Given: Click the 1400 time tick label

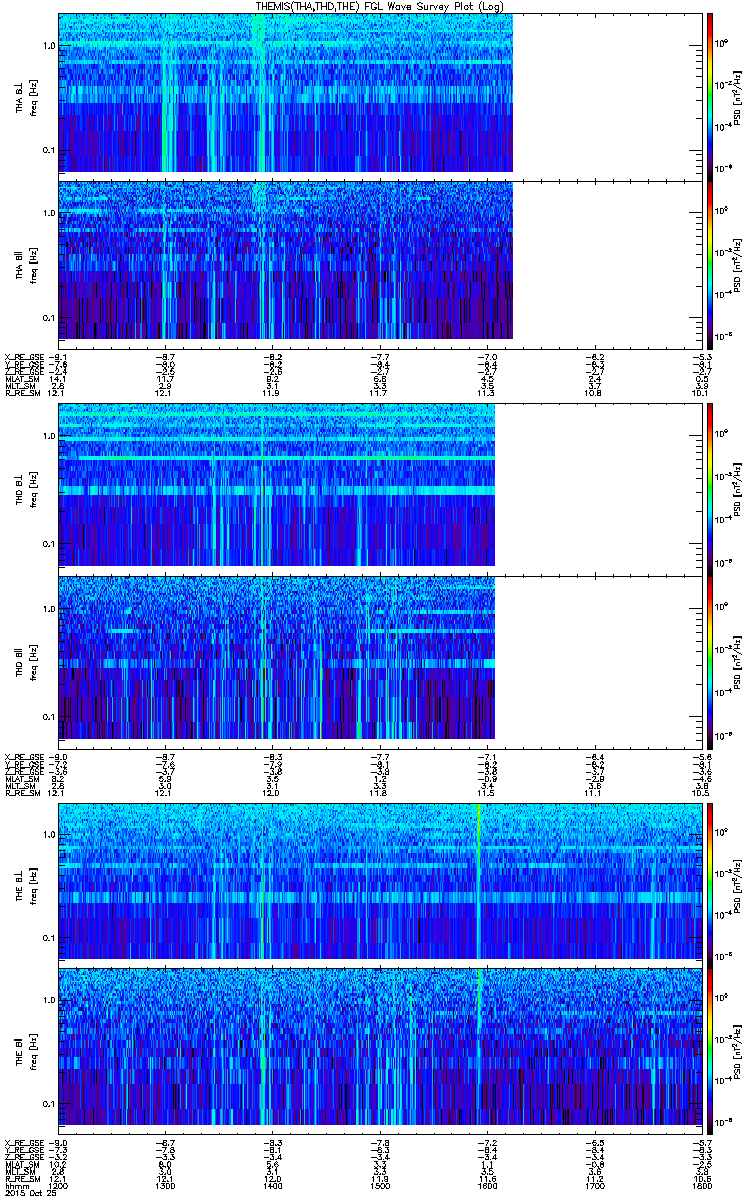Looking at the screenshot, I should (x=272, y=1184).
